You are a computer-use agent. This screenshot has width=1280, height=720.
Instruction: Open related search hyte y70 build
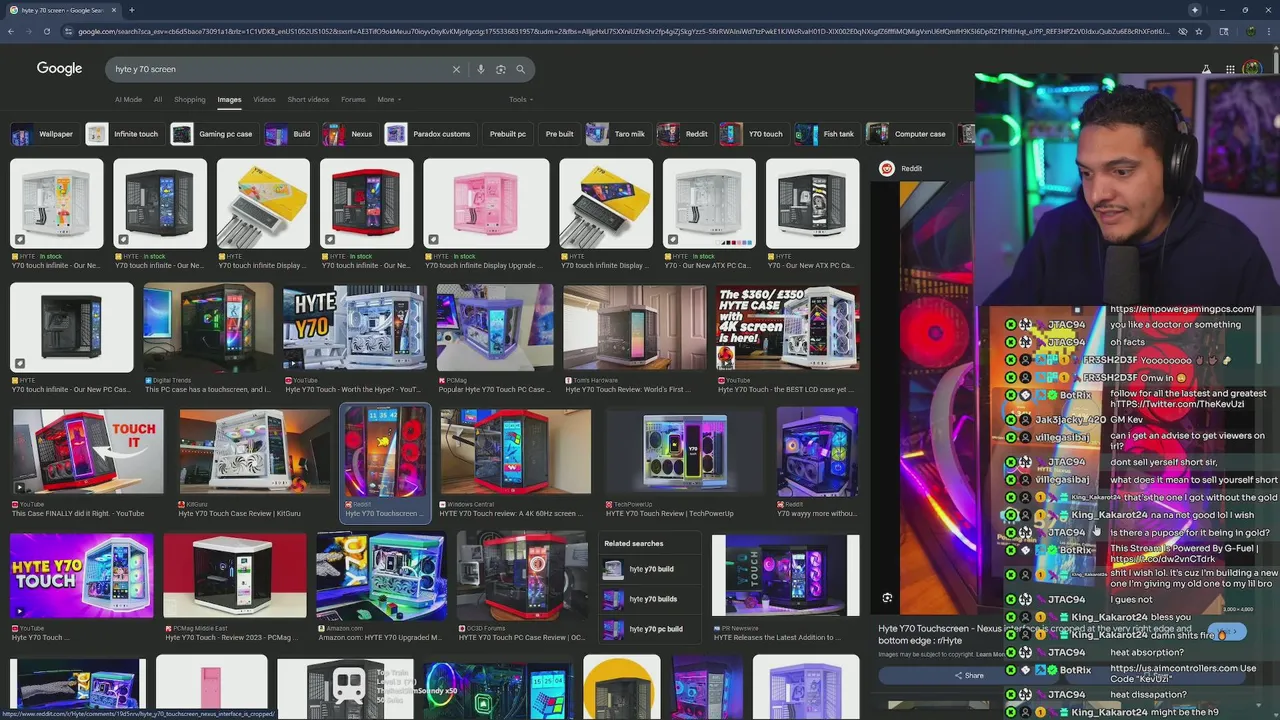pos(651,569)
